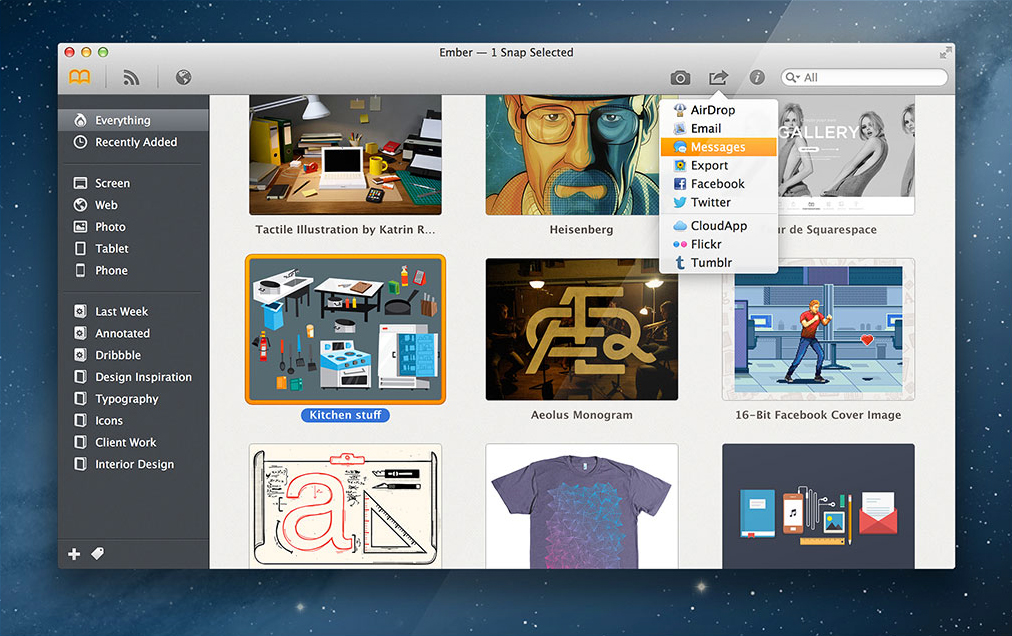Select the Last Week smart collection

pyautogui.click(x=133, y=312)
